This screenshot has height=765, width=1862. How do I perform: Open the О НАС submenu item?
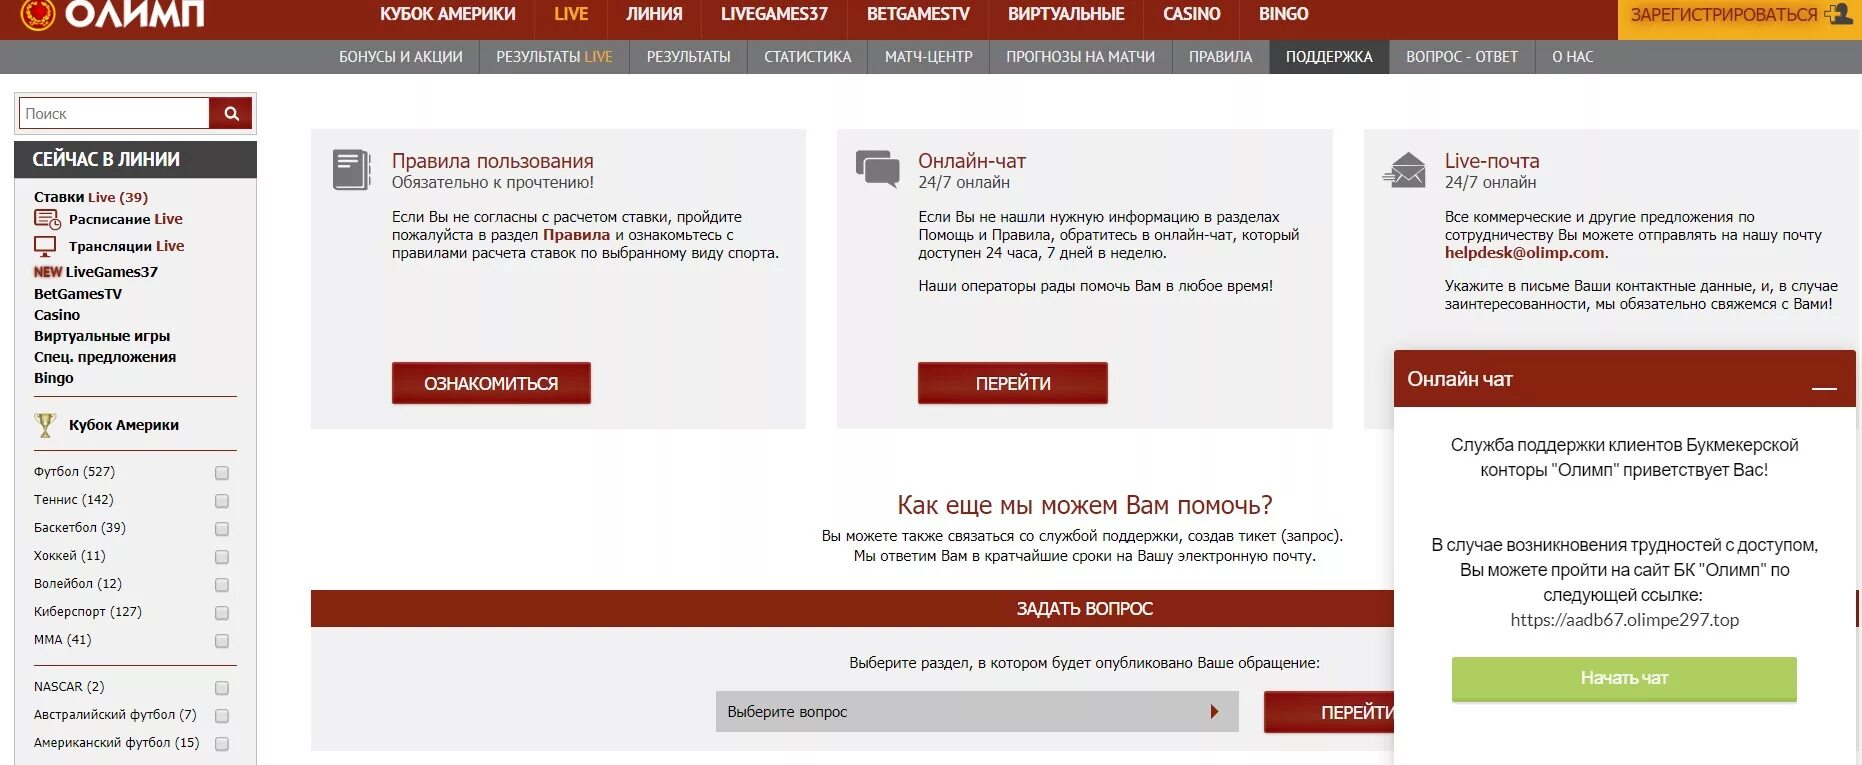pos(1573,57)
